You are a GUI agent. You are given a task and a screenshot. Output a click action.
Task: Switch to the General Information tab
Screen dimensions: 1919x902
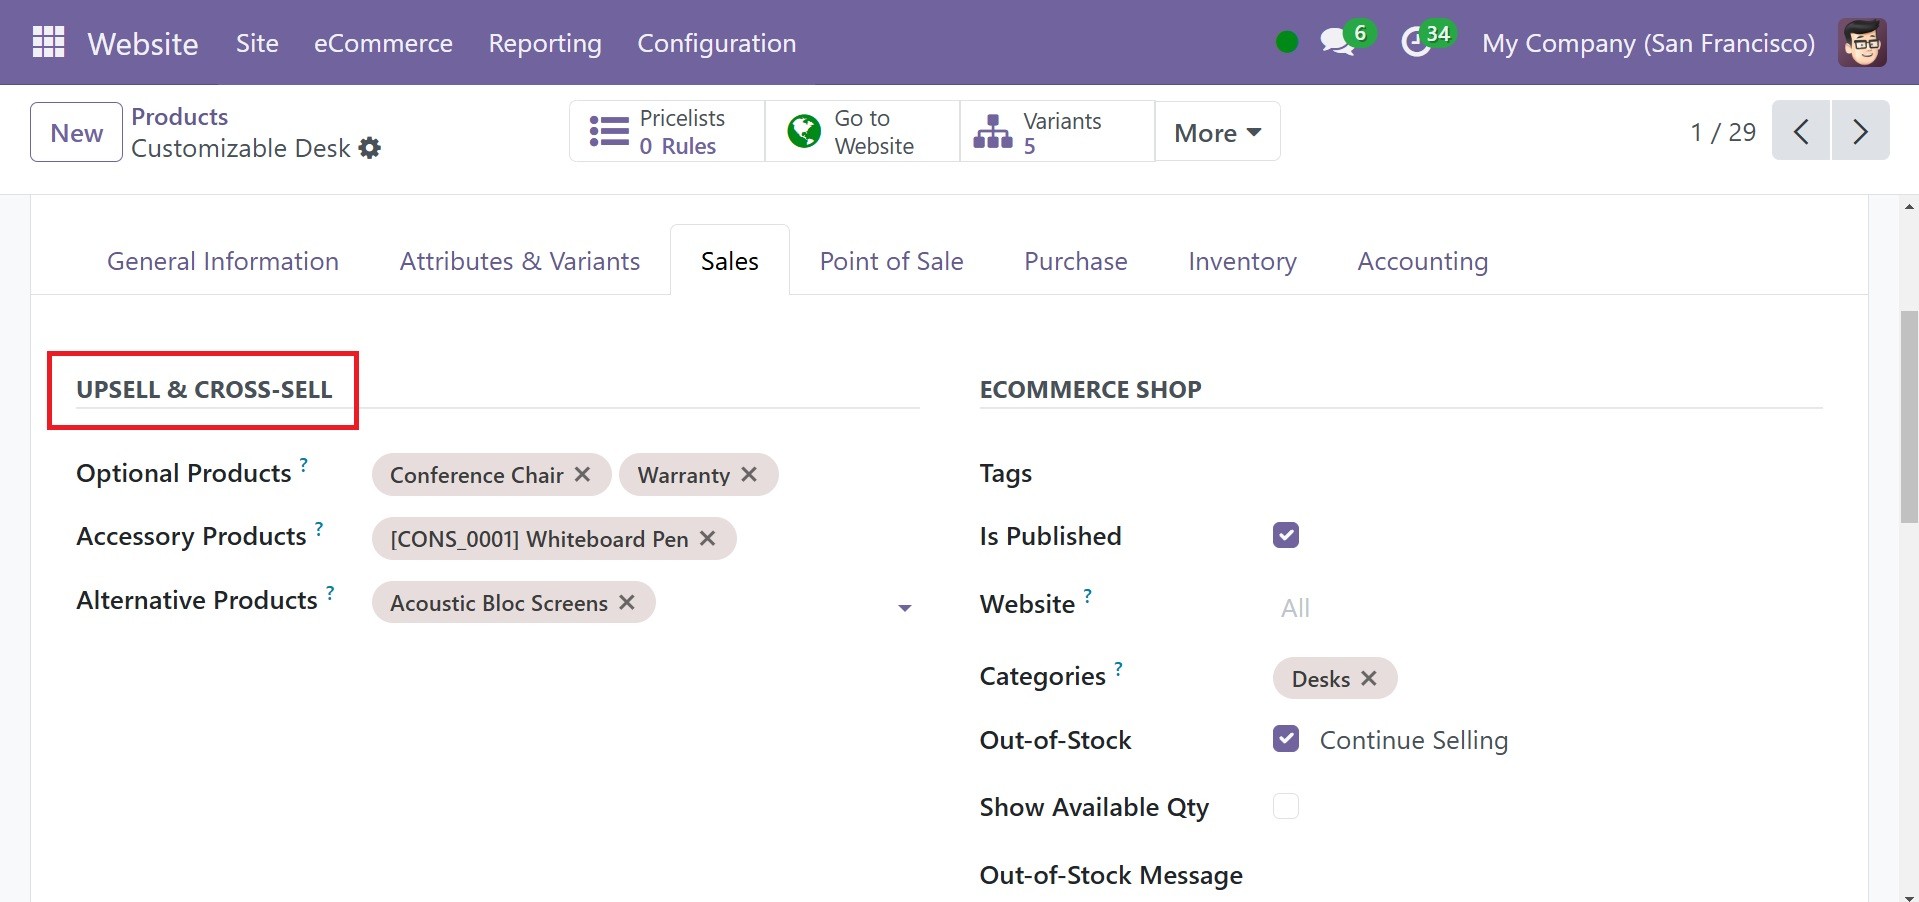click(223, 261)
